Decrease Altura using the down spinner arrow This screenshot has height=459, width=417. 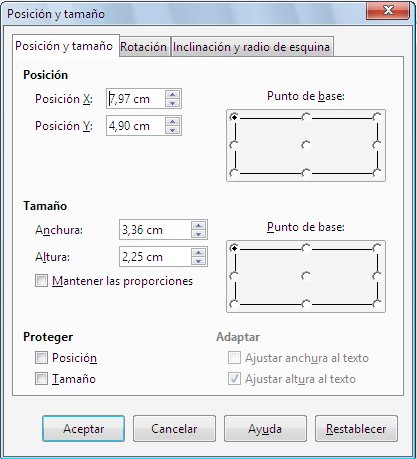coord(198,261)
